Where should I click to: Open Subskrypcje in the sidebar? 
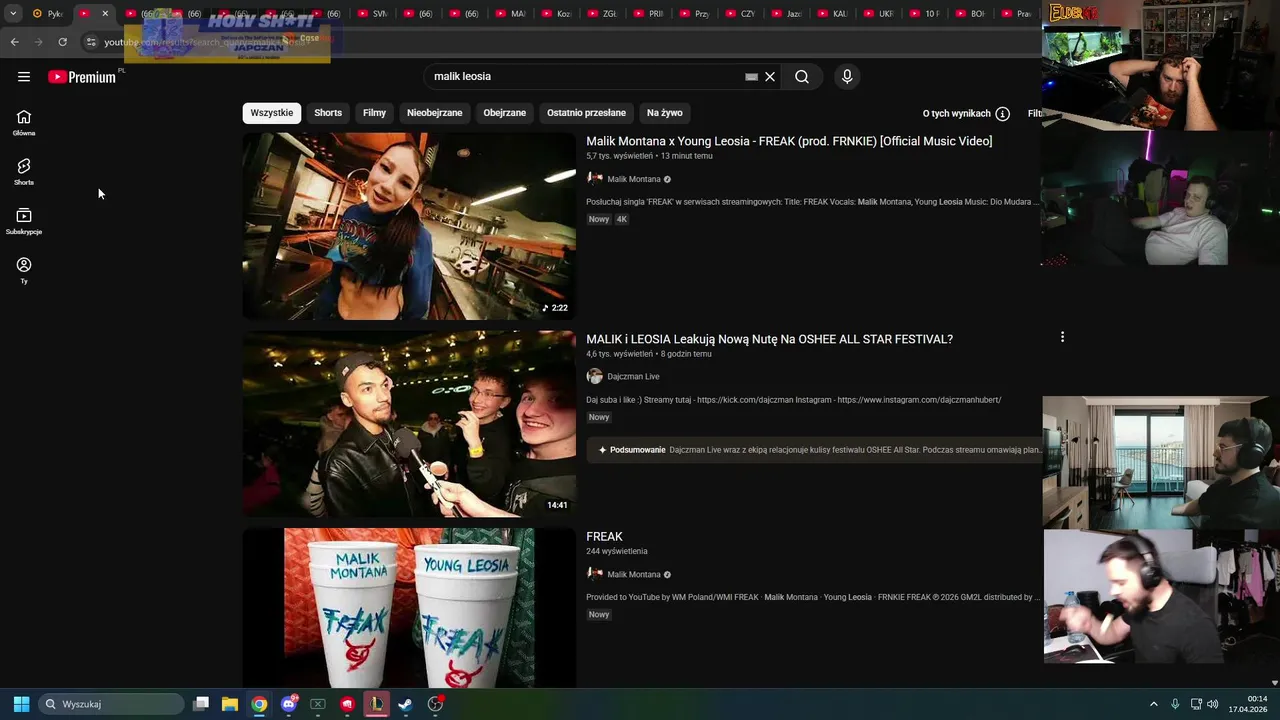[24, 221]
